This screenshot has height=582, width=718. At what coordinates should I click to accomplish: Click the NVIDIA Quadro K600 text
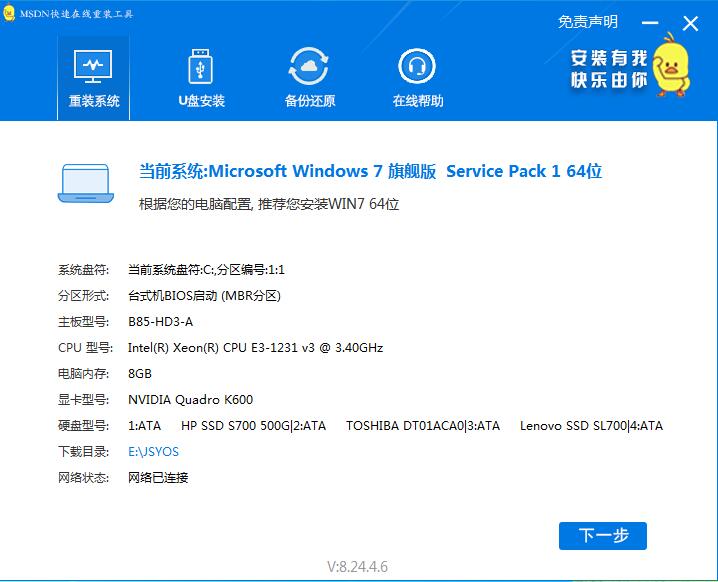pos(190,400)
